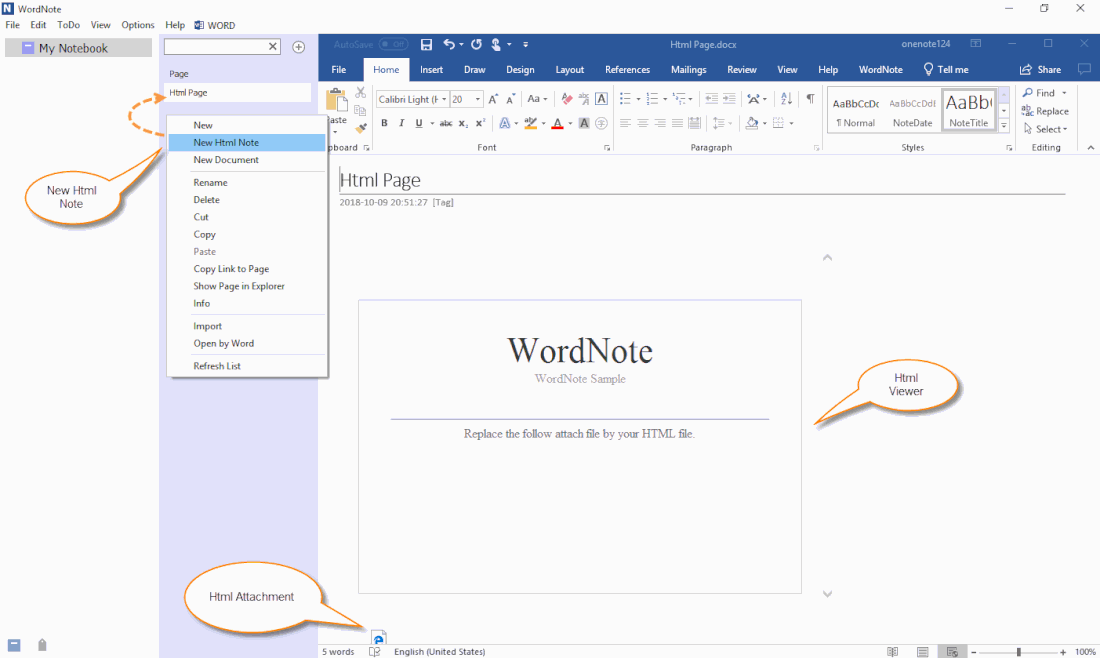Image resolution: width=1100 pixels, height=658 pixels.
Task: Toggle Bold formatting
Action: (384, 123)
